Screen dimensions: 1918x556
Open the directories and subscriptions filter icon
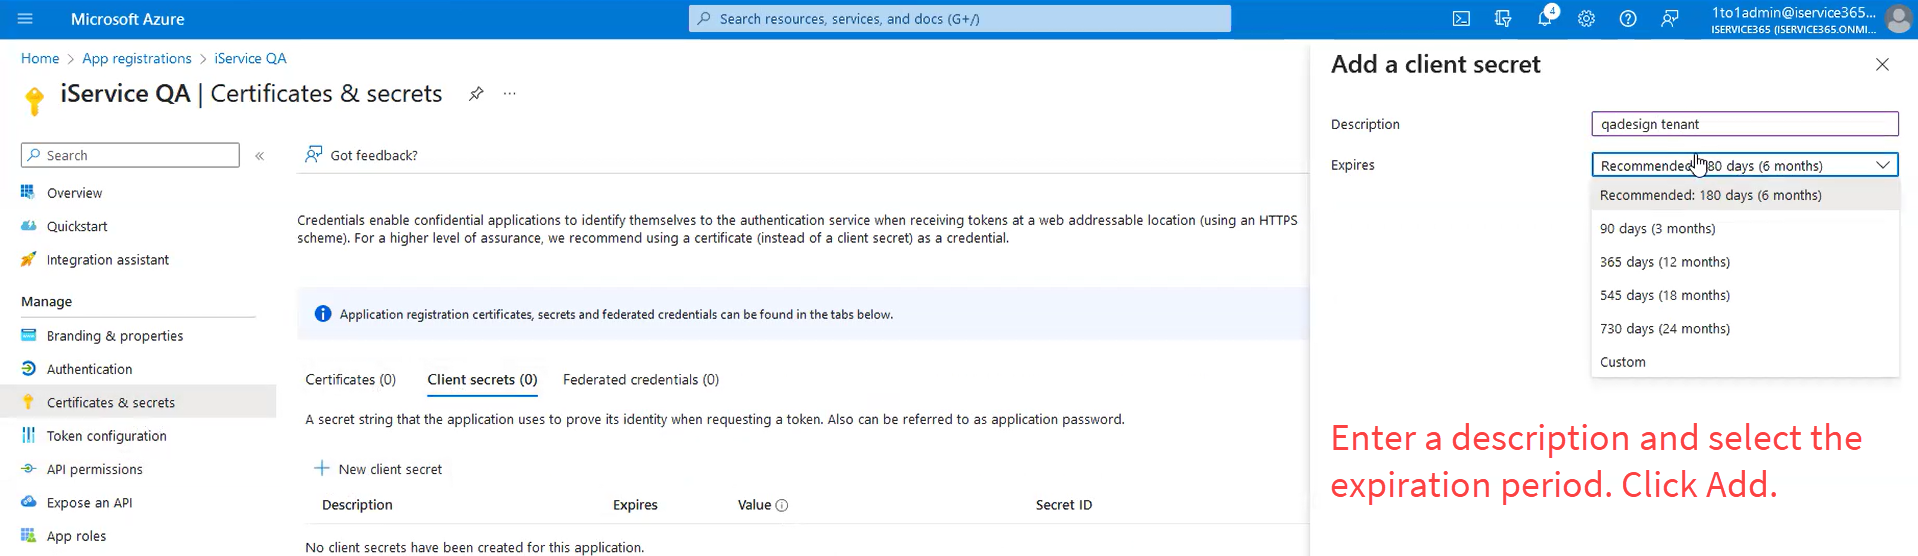click(1503, 19)
